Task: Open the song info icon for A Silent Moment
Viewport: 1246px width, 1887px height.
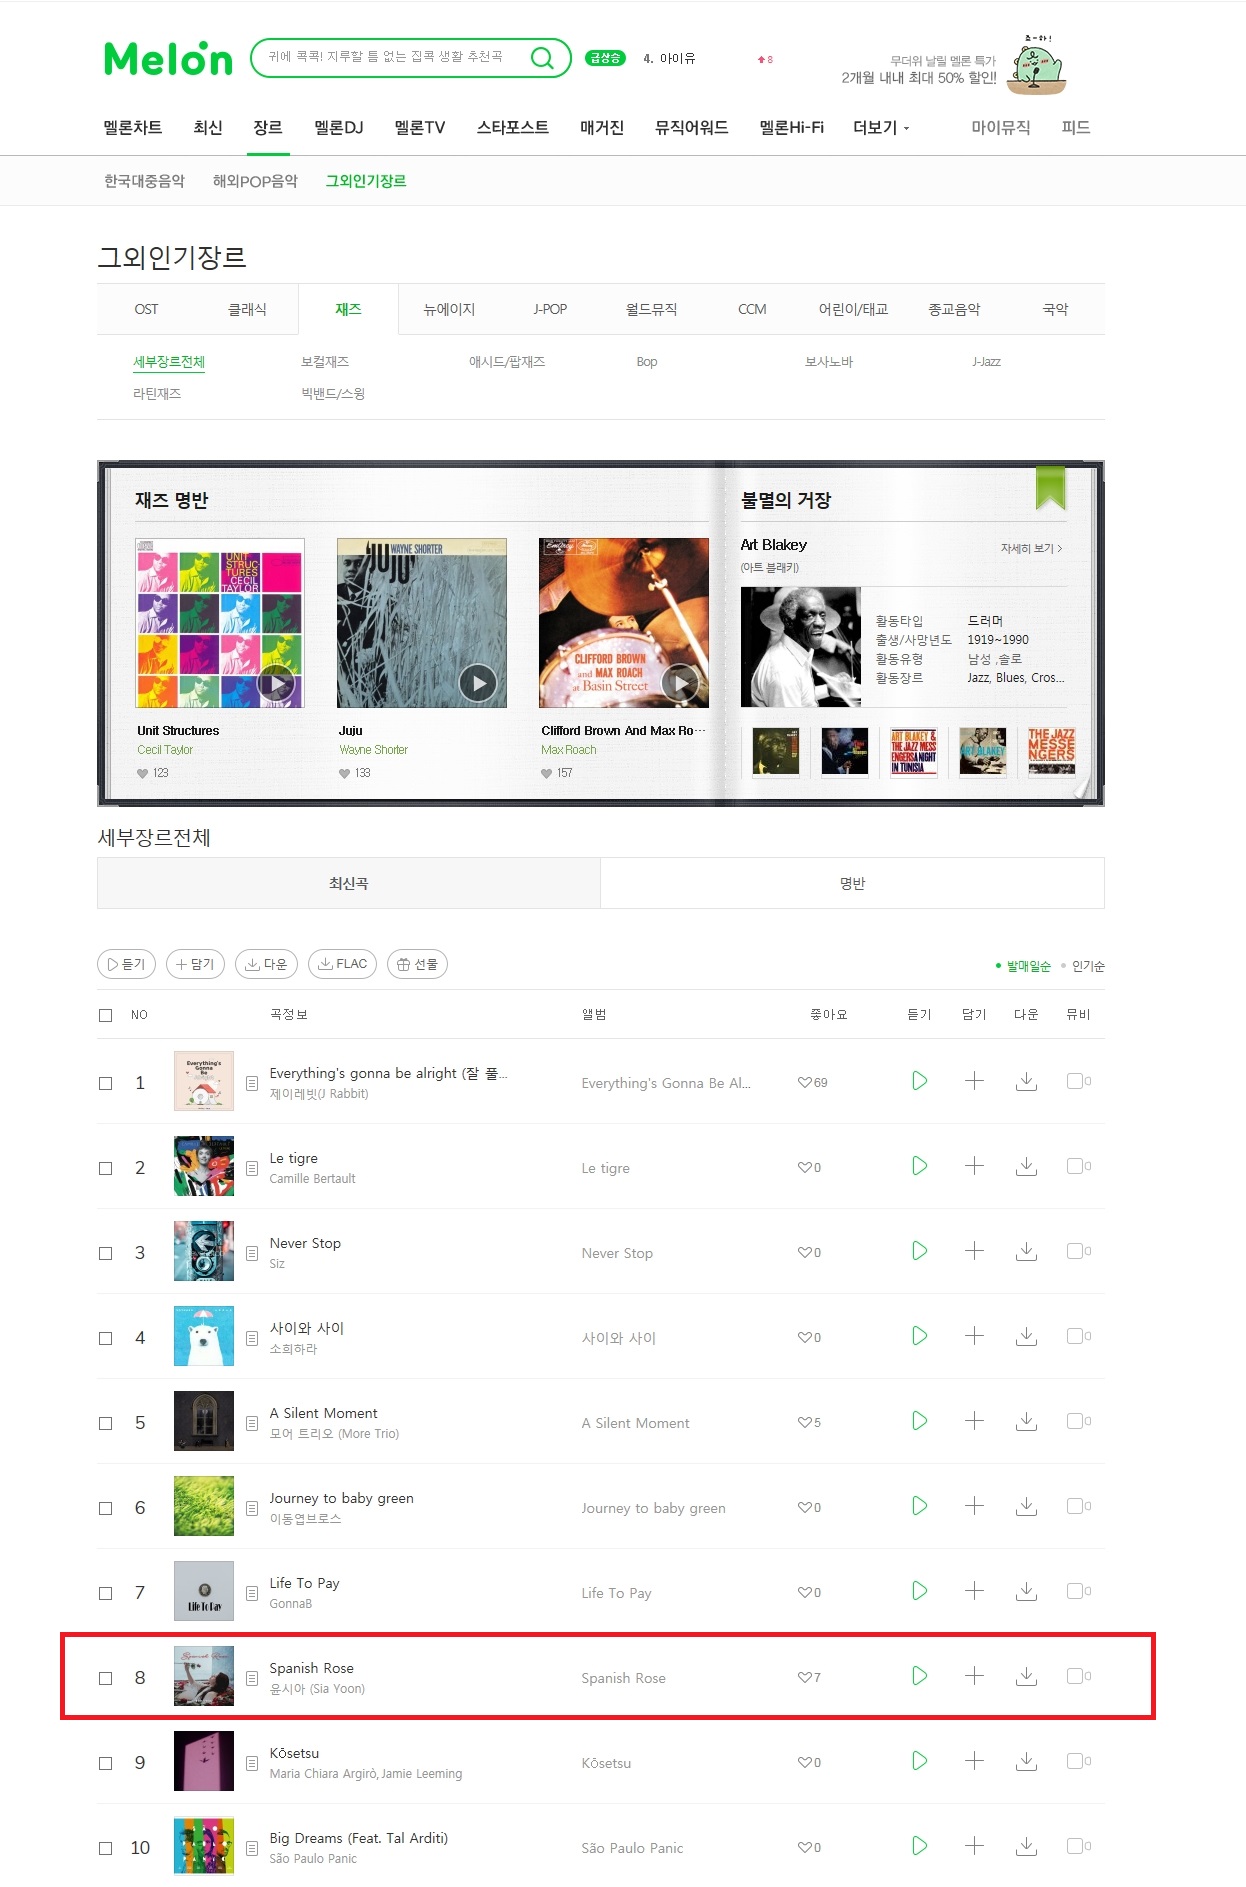Action: pyautogui.click(x=252, y=1423)
